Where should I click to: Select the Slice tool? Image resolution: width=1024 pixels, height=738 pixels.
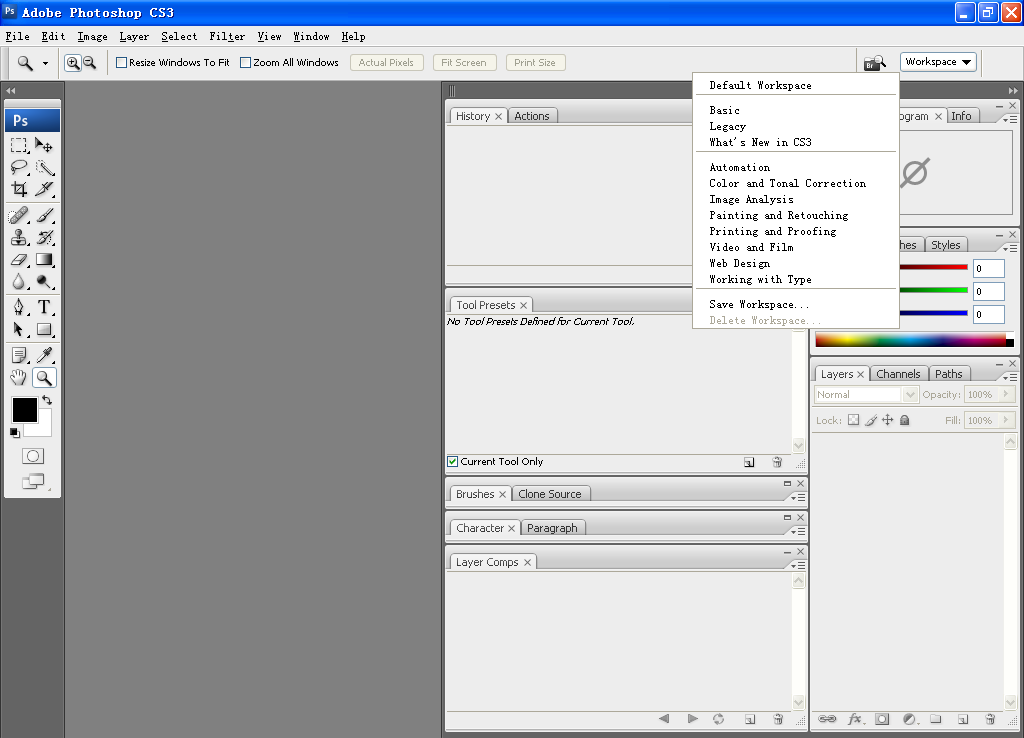tap(44, 189)
